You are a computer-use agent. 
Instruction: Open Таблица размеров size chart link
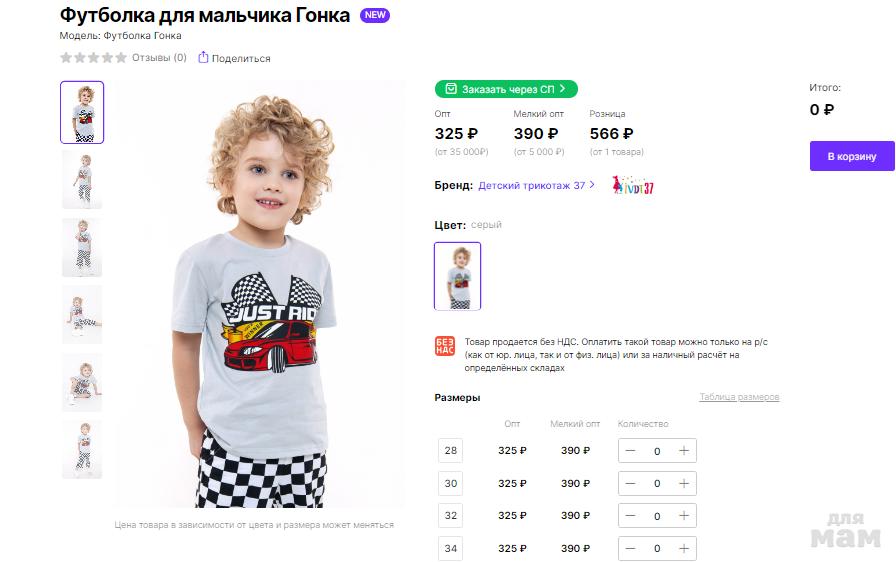739,398
